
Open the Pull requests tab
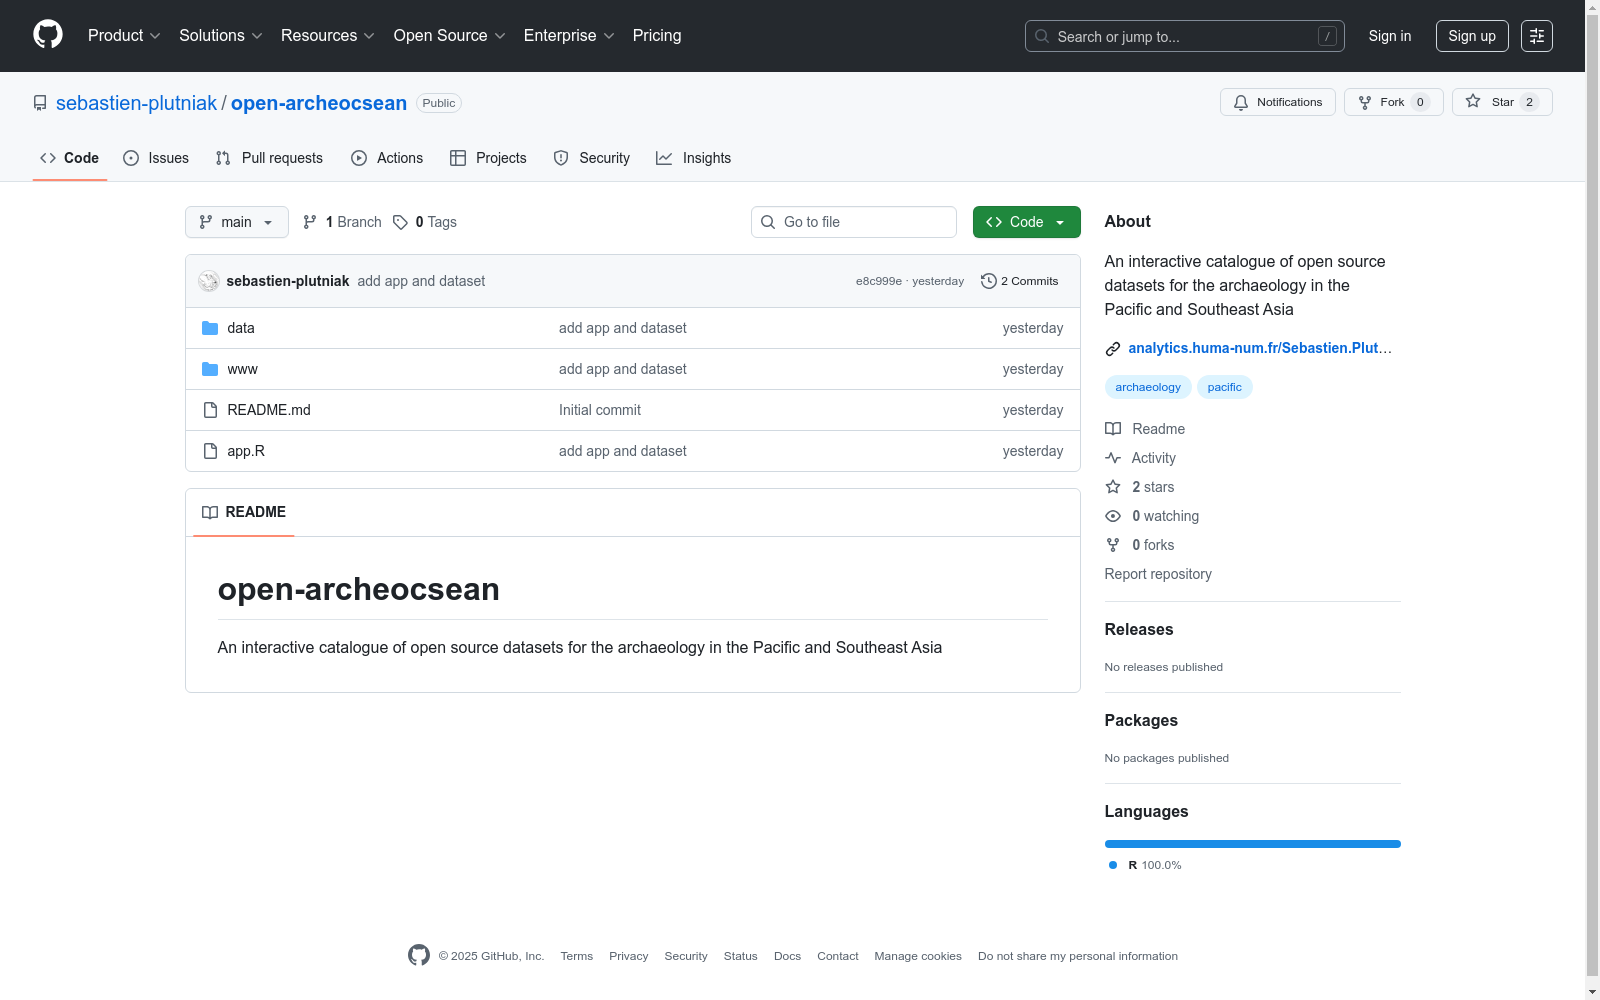click(x=269, y=158)
